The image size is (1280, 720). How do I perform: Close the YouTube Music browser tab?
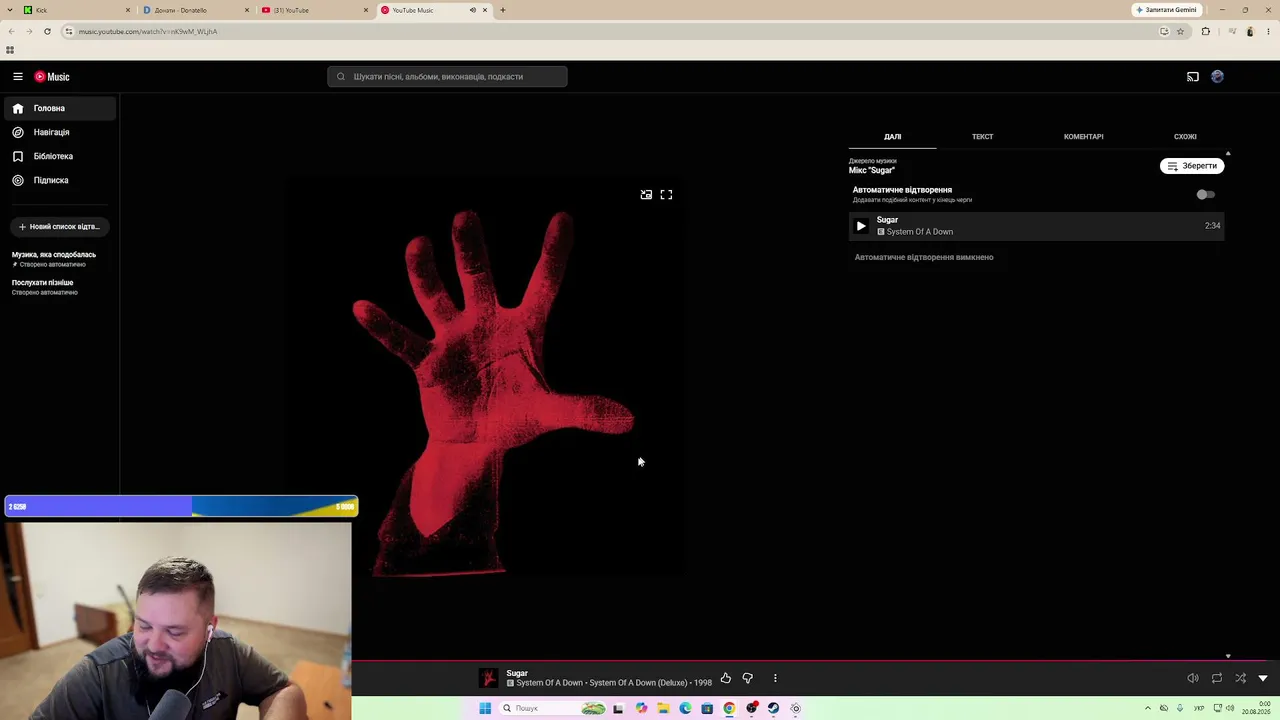pyautogui.click(x=485, y=10)
